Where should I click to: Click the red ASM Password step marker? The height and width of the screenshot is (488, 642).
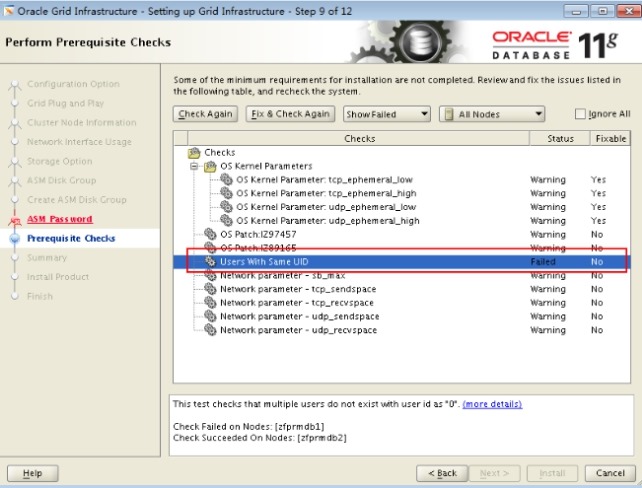pyautogui.click(x=15, y=221)
